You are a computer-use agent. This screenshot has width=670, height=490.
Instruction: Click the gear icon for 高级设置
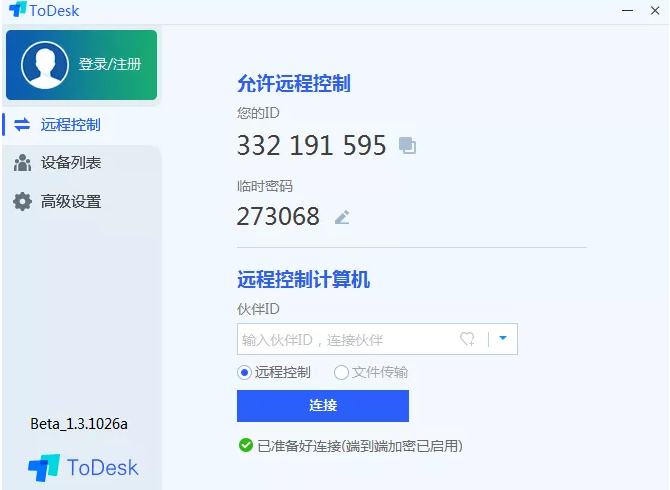tap(22, 201)
